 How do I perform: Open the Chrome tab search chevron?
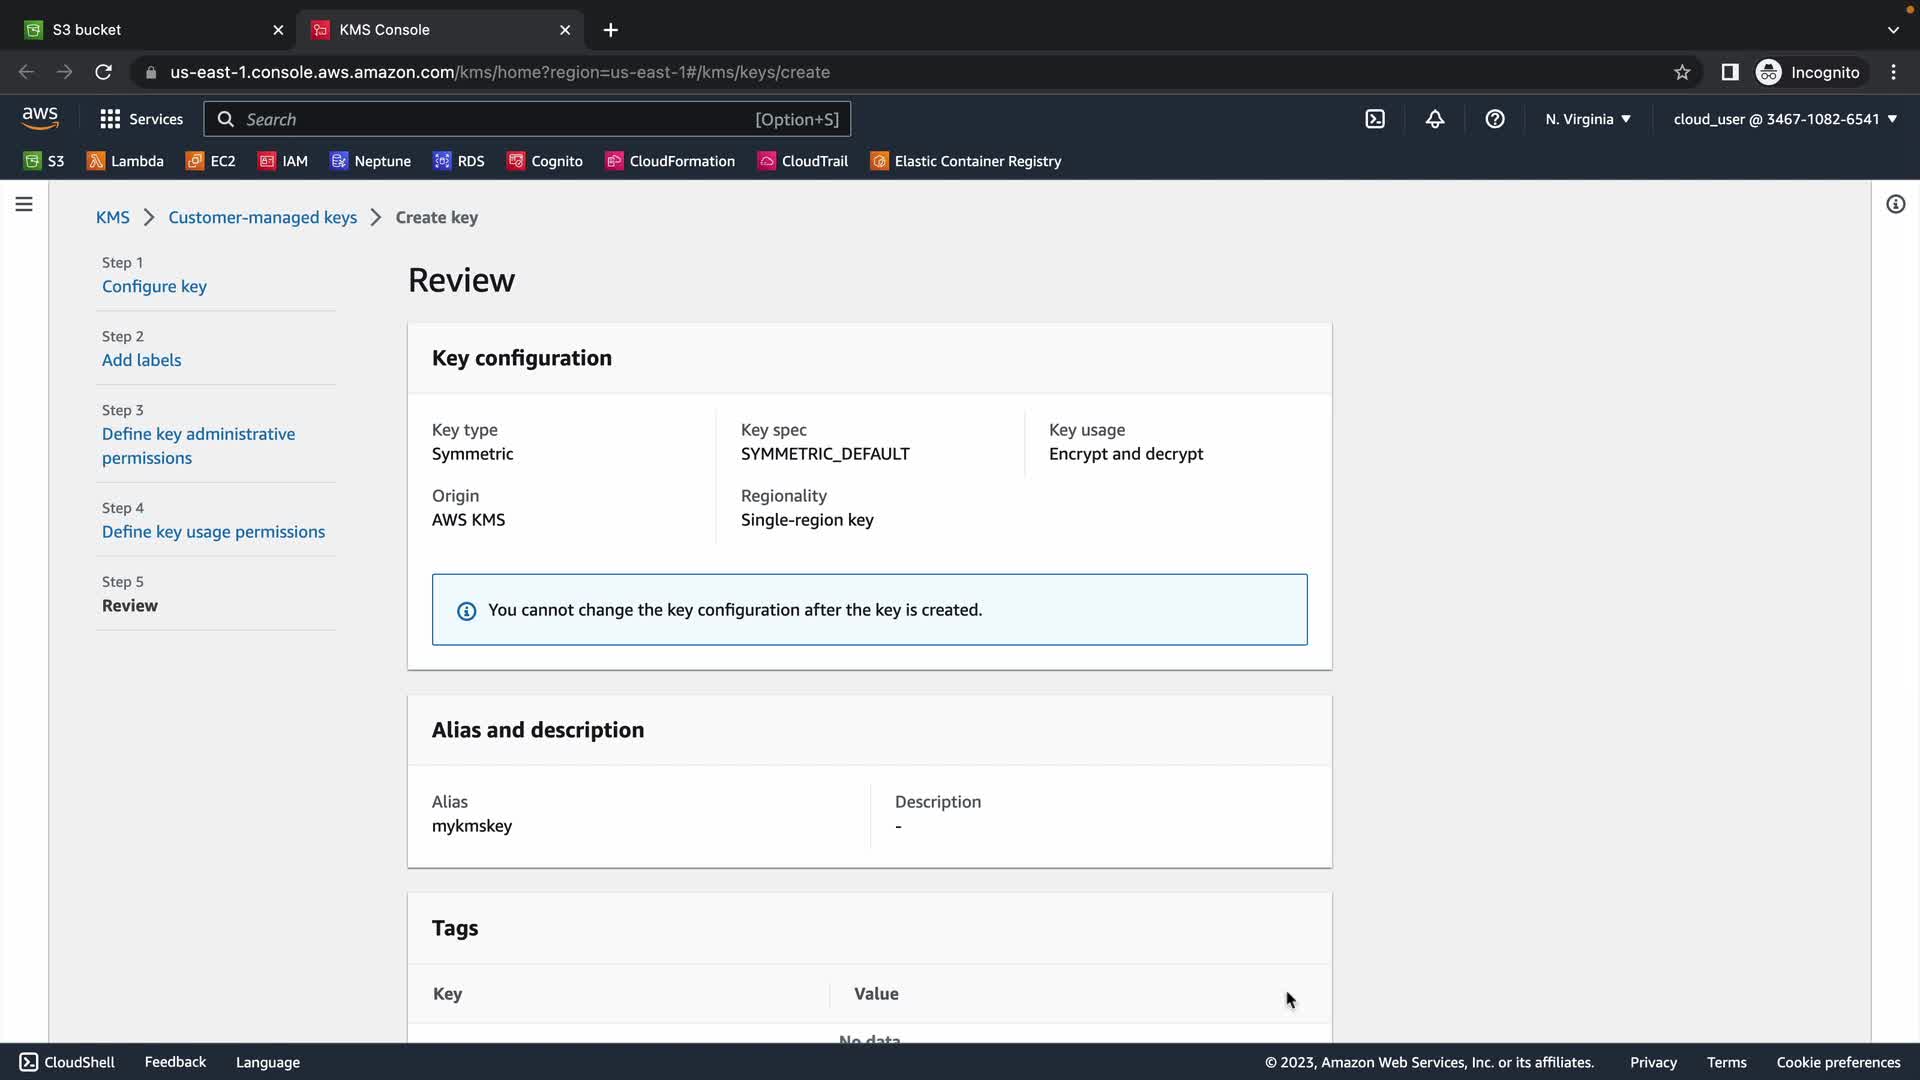(x=1893, y=30)
